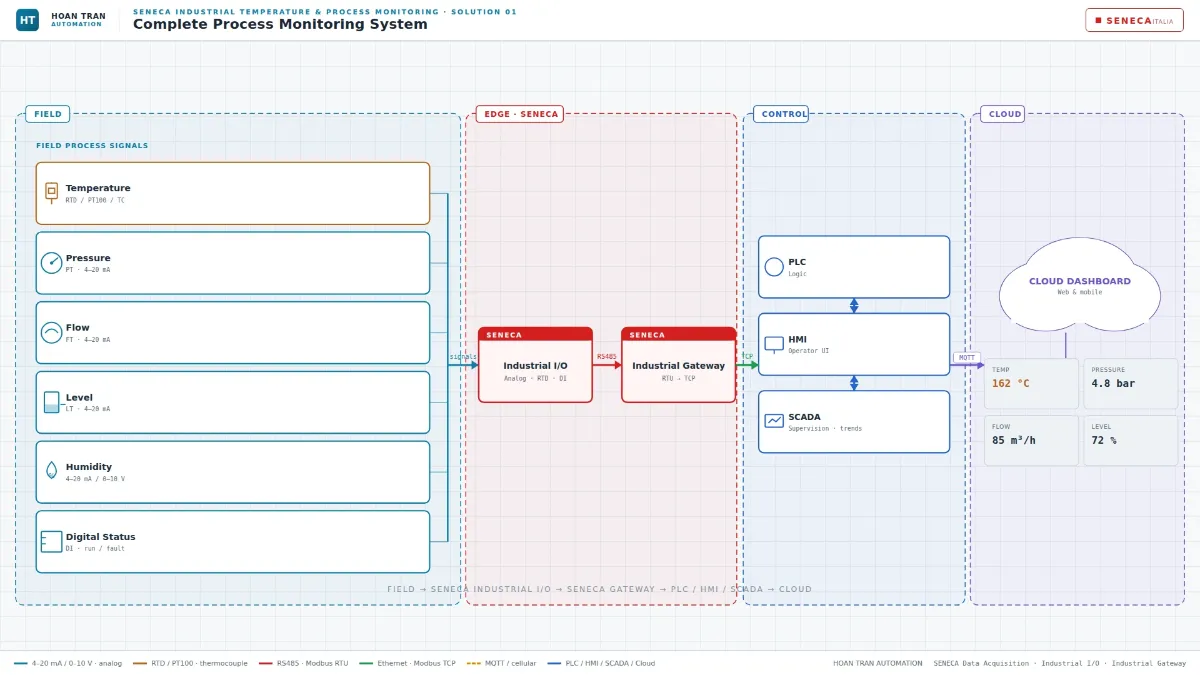Select the Industrial I/O module block
Image resolution: width=1200 pixels, height=675 pixels.
coord(535,365)
